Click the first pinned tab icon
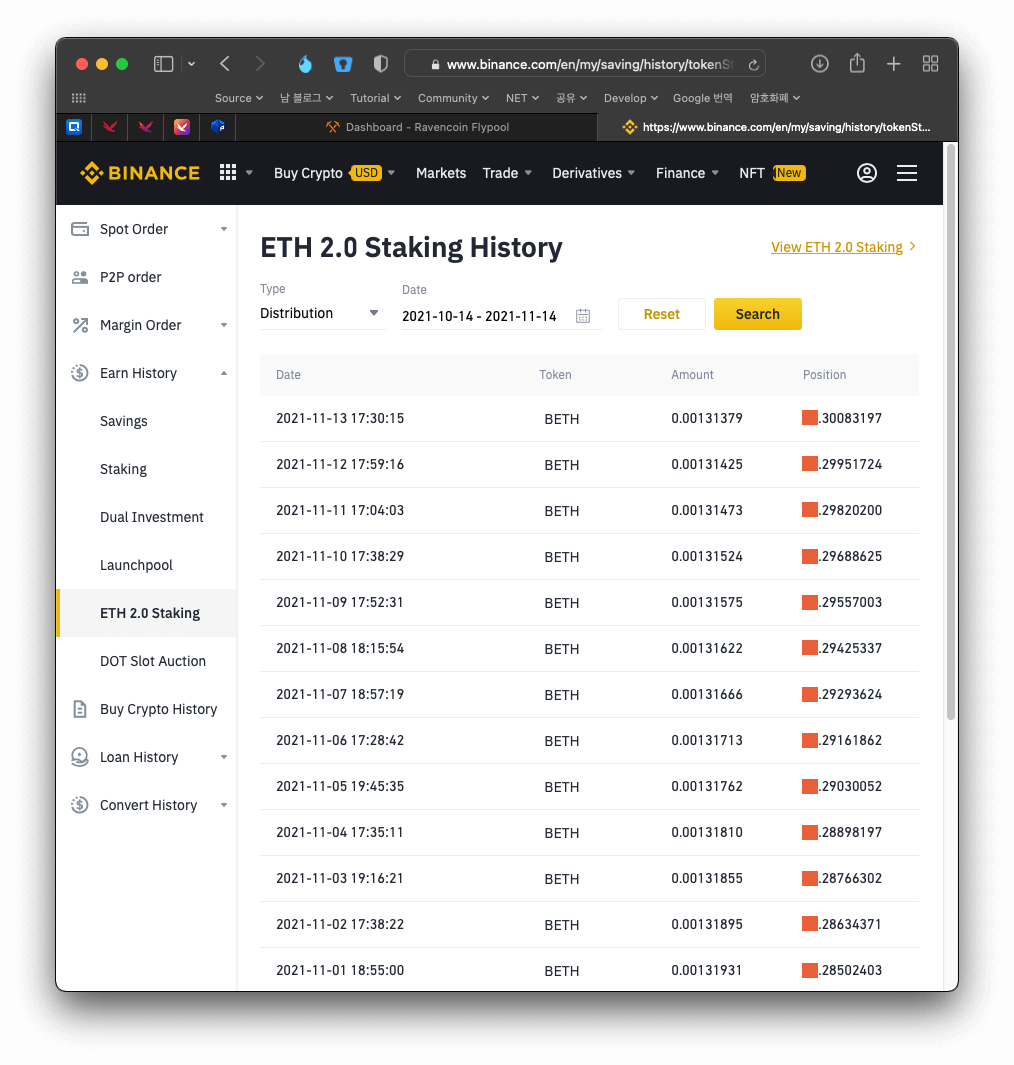1014x1065 pixels. click(x=74, y=127)
